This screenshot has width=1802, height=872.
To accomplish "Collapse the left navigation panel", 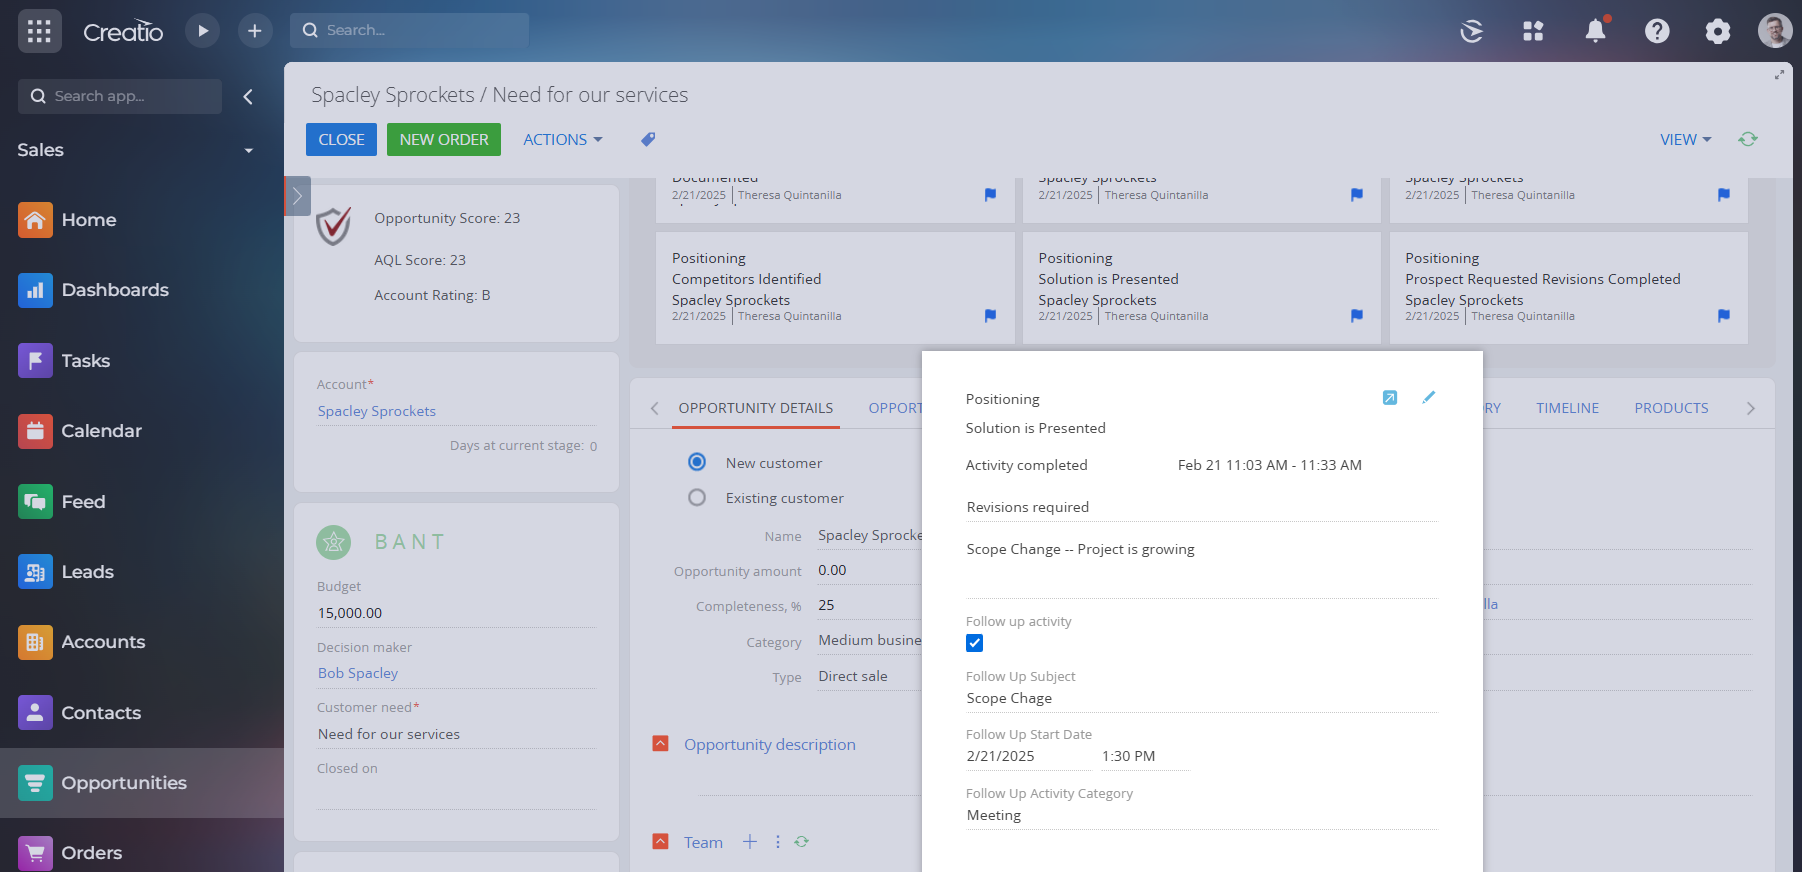I will (248, 96).
